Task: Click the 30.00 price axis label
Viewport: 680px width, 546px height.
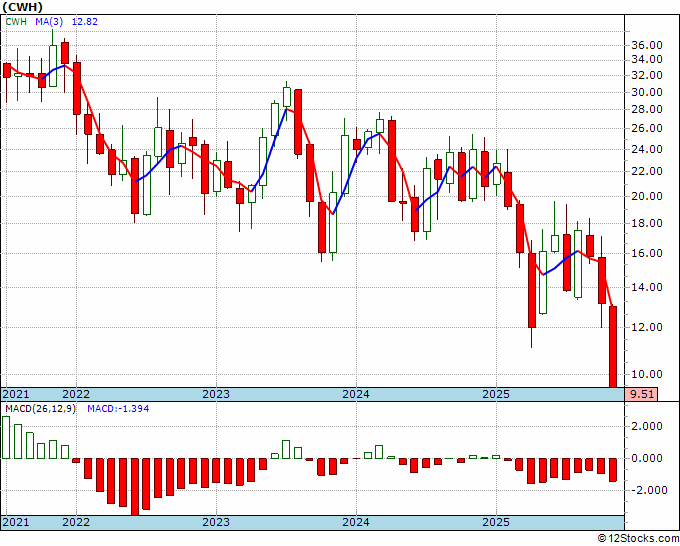Action: (x=647, y=92)
